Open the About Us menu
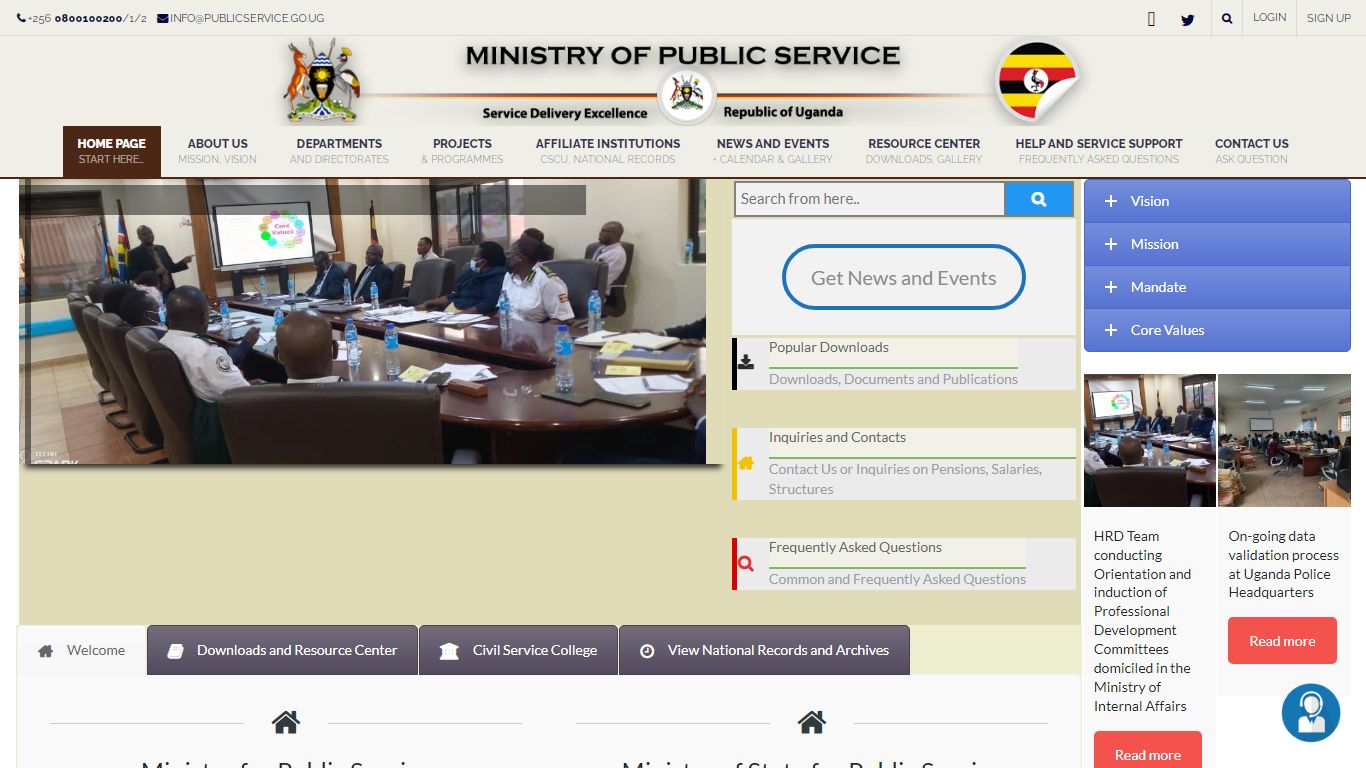The width and height of the screenshot is (1366, 768). coord(217,151)
